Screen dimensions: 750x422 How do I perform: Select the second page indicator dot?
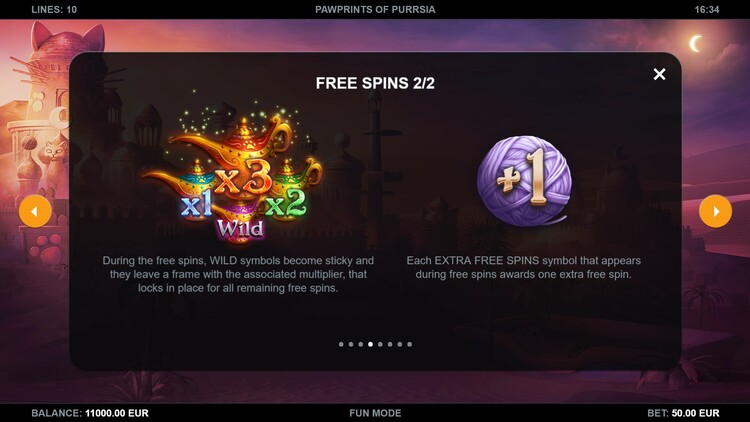(x=351, y=344)
